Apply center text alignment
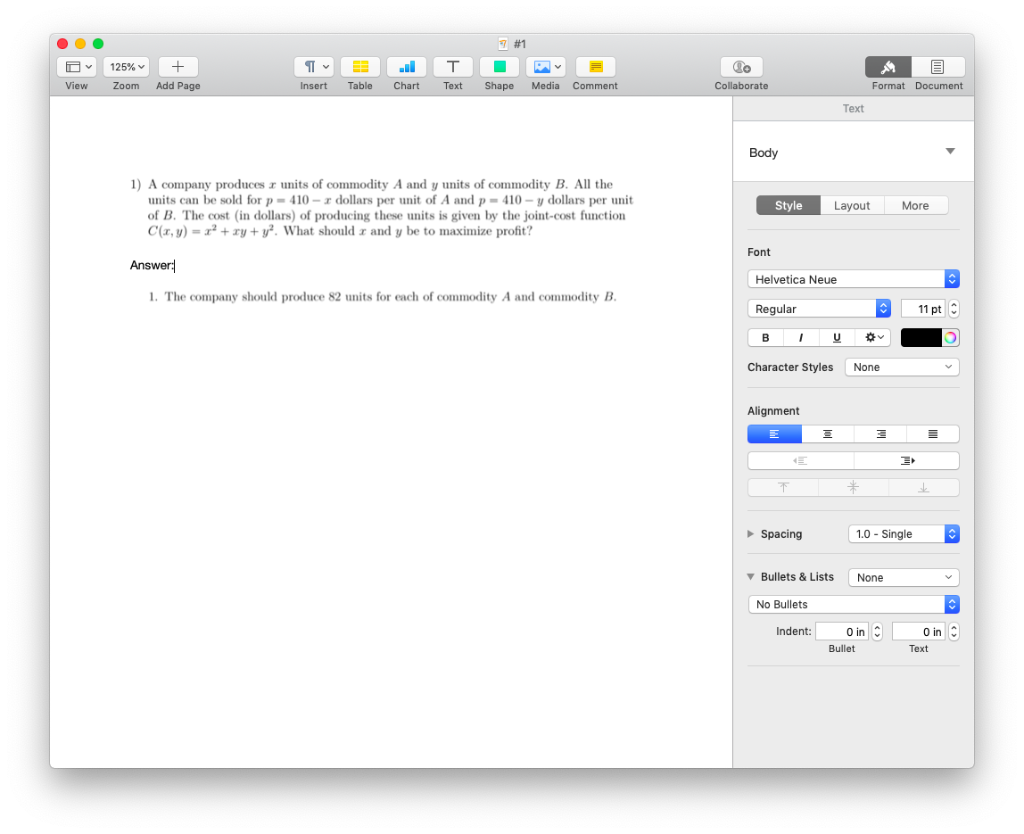The image size is (1024, 834). 827,433
